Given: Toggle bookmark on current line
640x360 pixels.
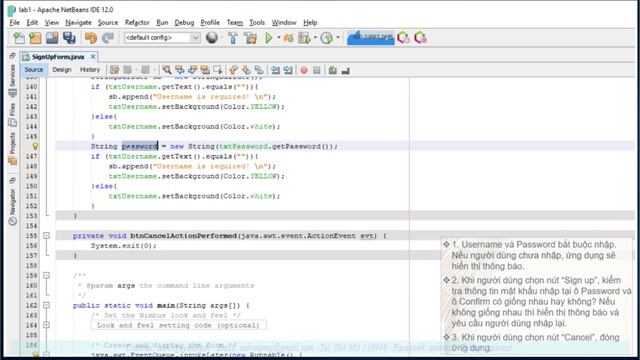Looking at the screenshot, I should [259, 70].
